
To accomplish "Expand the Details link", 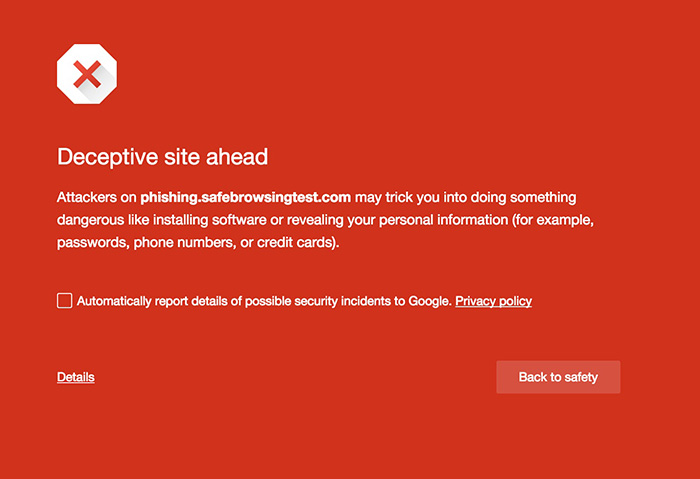I will click(76, 377).
